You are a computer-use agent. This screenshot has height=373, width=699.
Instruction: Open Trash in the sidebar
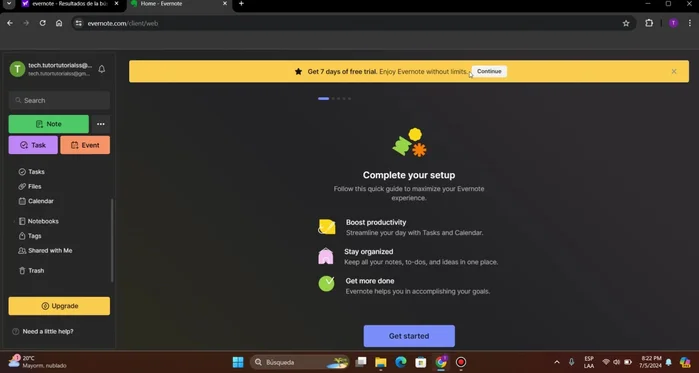pos(31,271)
